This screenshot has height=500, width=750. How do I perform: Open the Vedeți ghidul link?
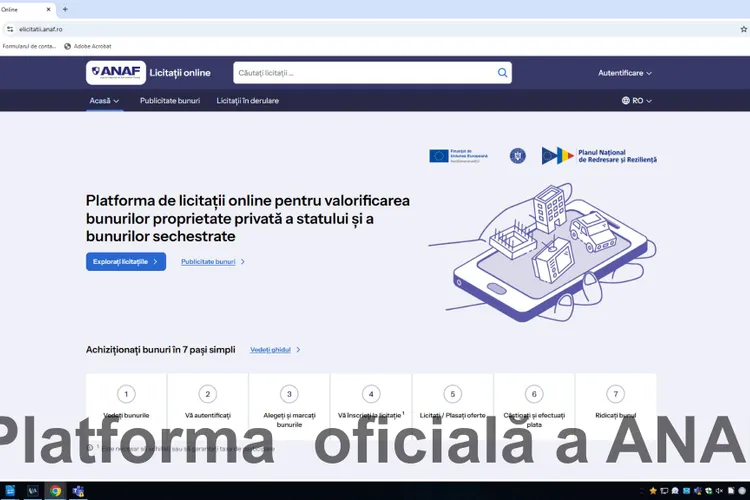click(x=275, y=350)
